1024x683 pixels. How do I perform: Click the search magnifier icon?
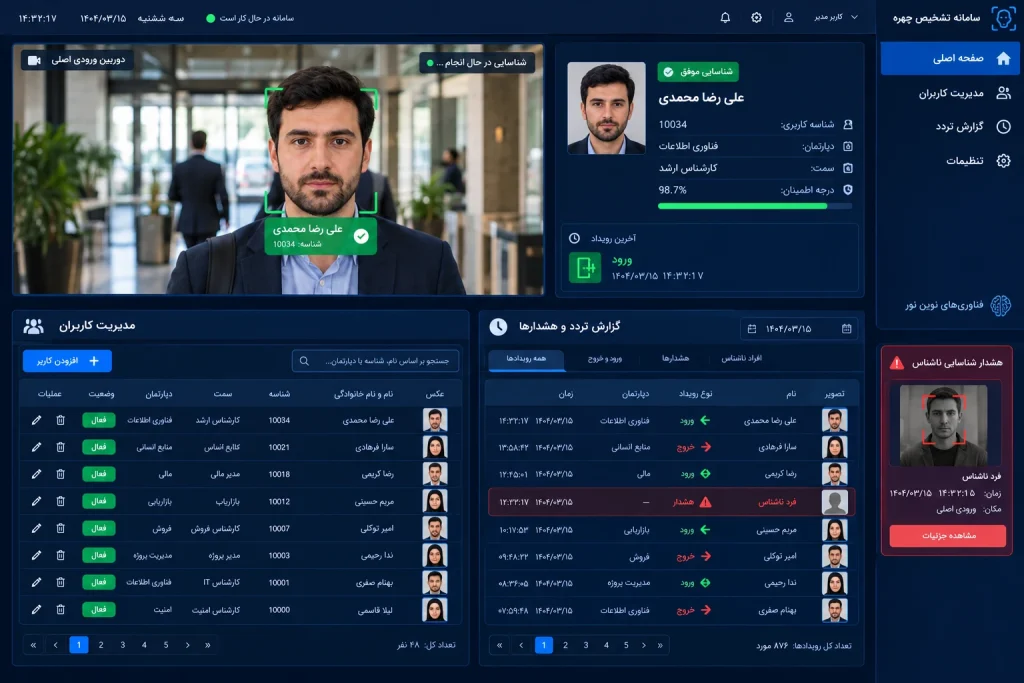pyautogui.click(x=304, y=361)
